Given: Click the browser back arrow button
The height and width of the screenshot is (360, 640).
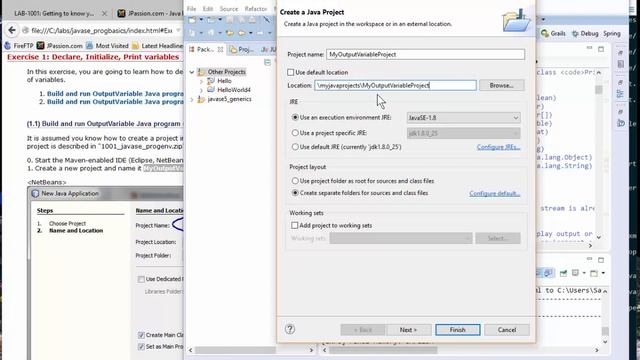Looking at the screenshot, I should tap(12, 30).
